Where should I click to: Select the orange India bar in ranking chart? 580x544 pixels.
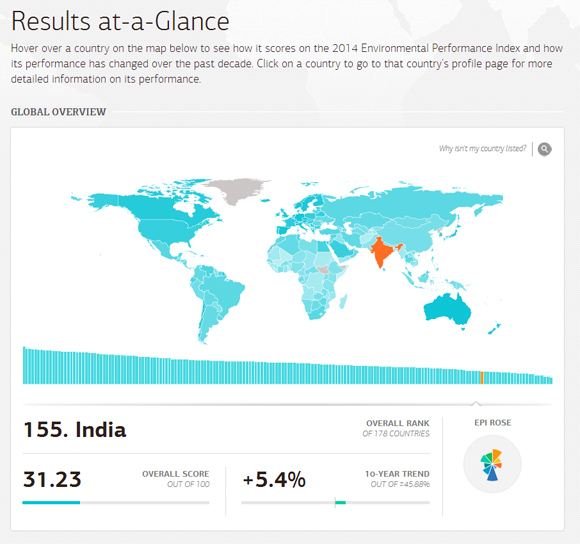(x=482, y=378)
